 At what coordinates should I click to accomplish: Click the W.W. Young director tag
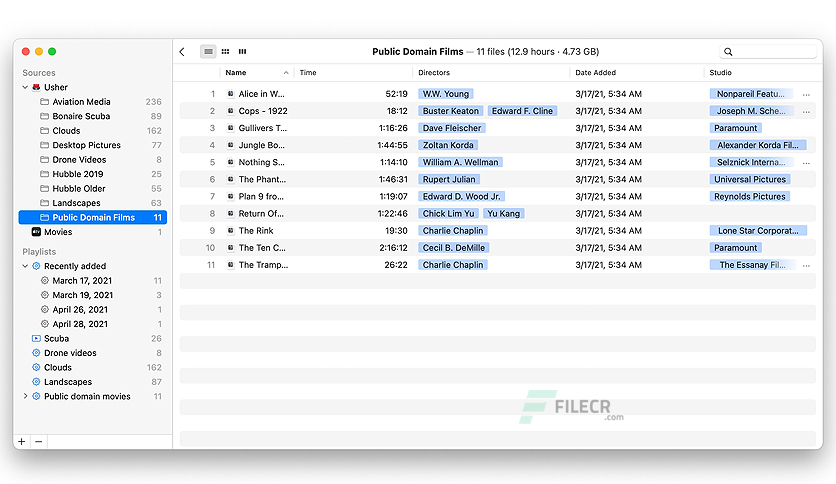pos(446,94)
